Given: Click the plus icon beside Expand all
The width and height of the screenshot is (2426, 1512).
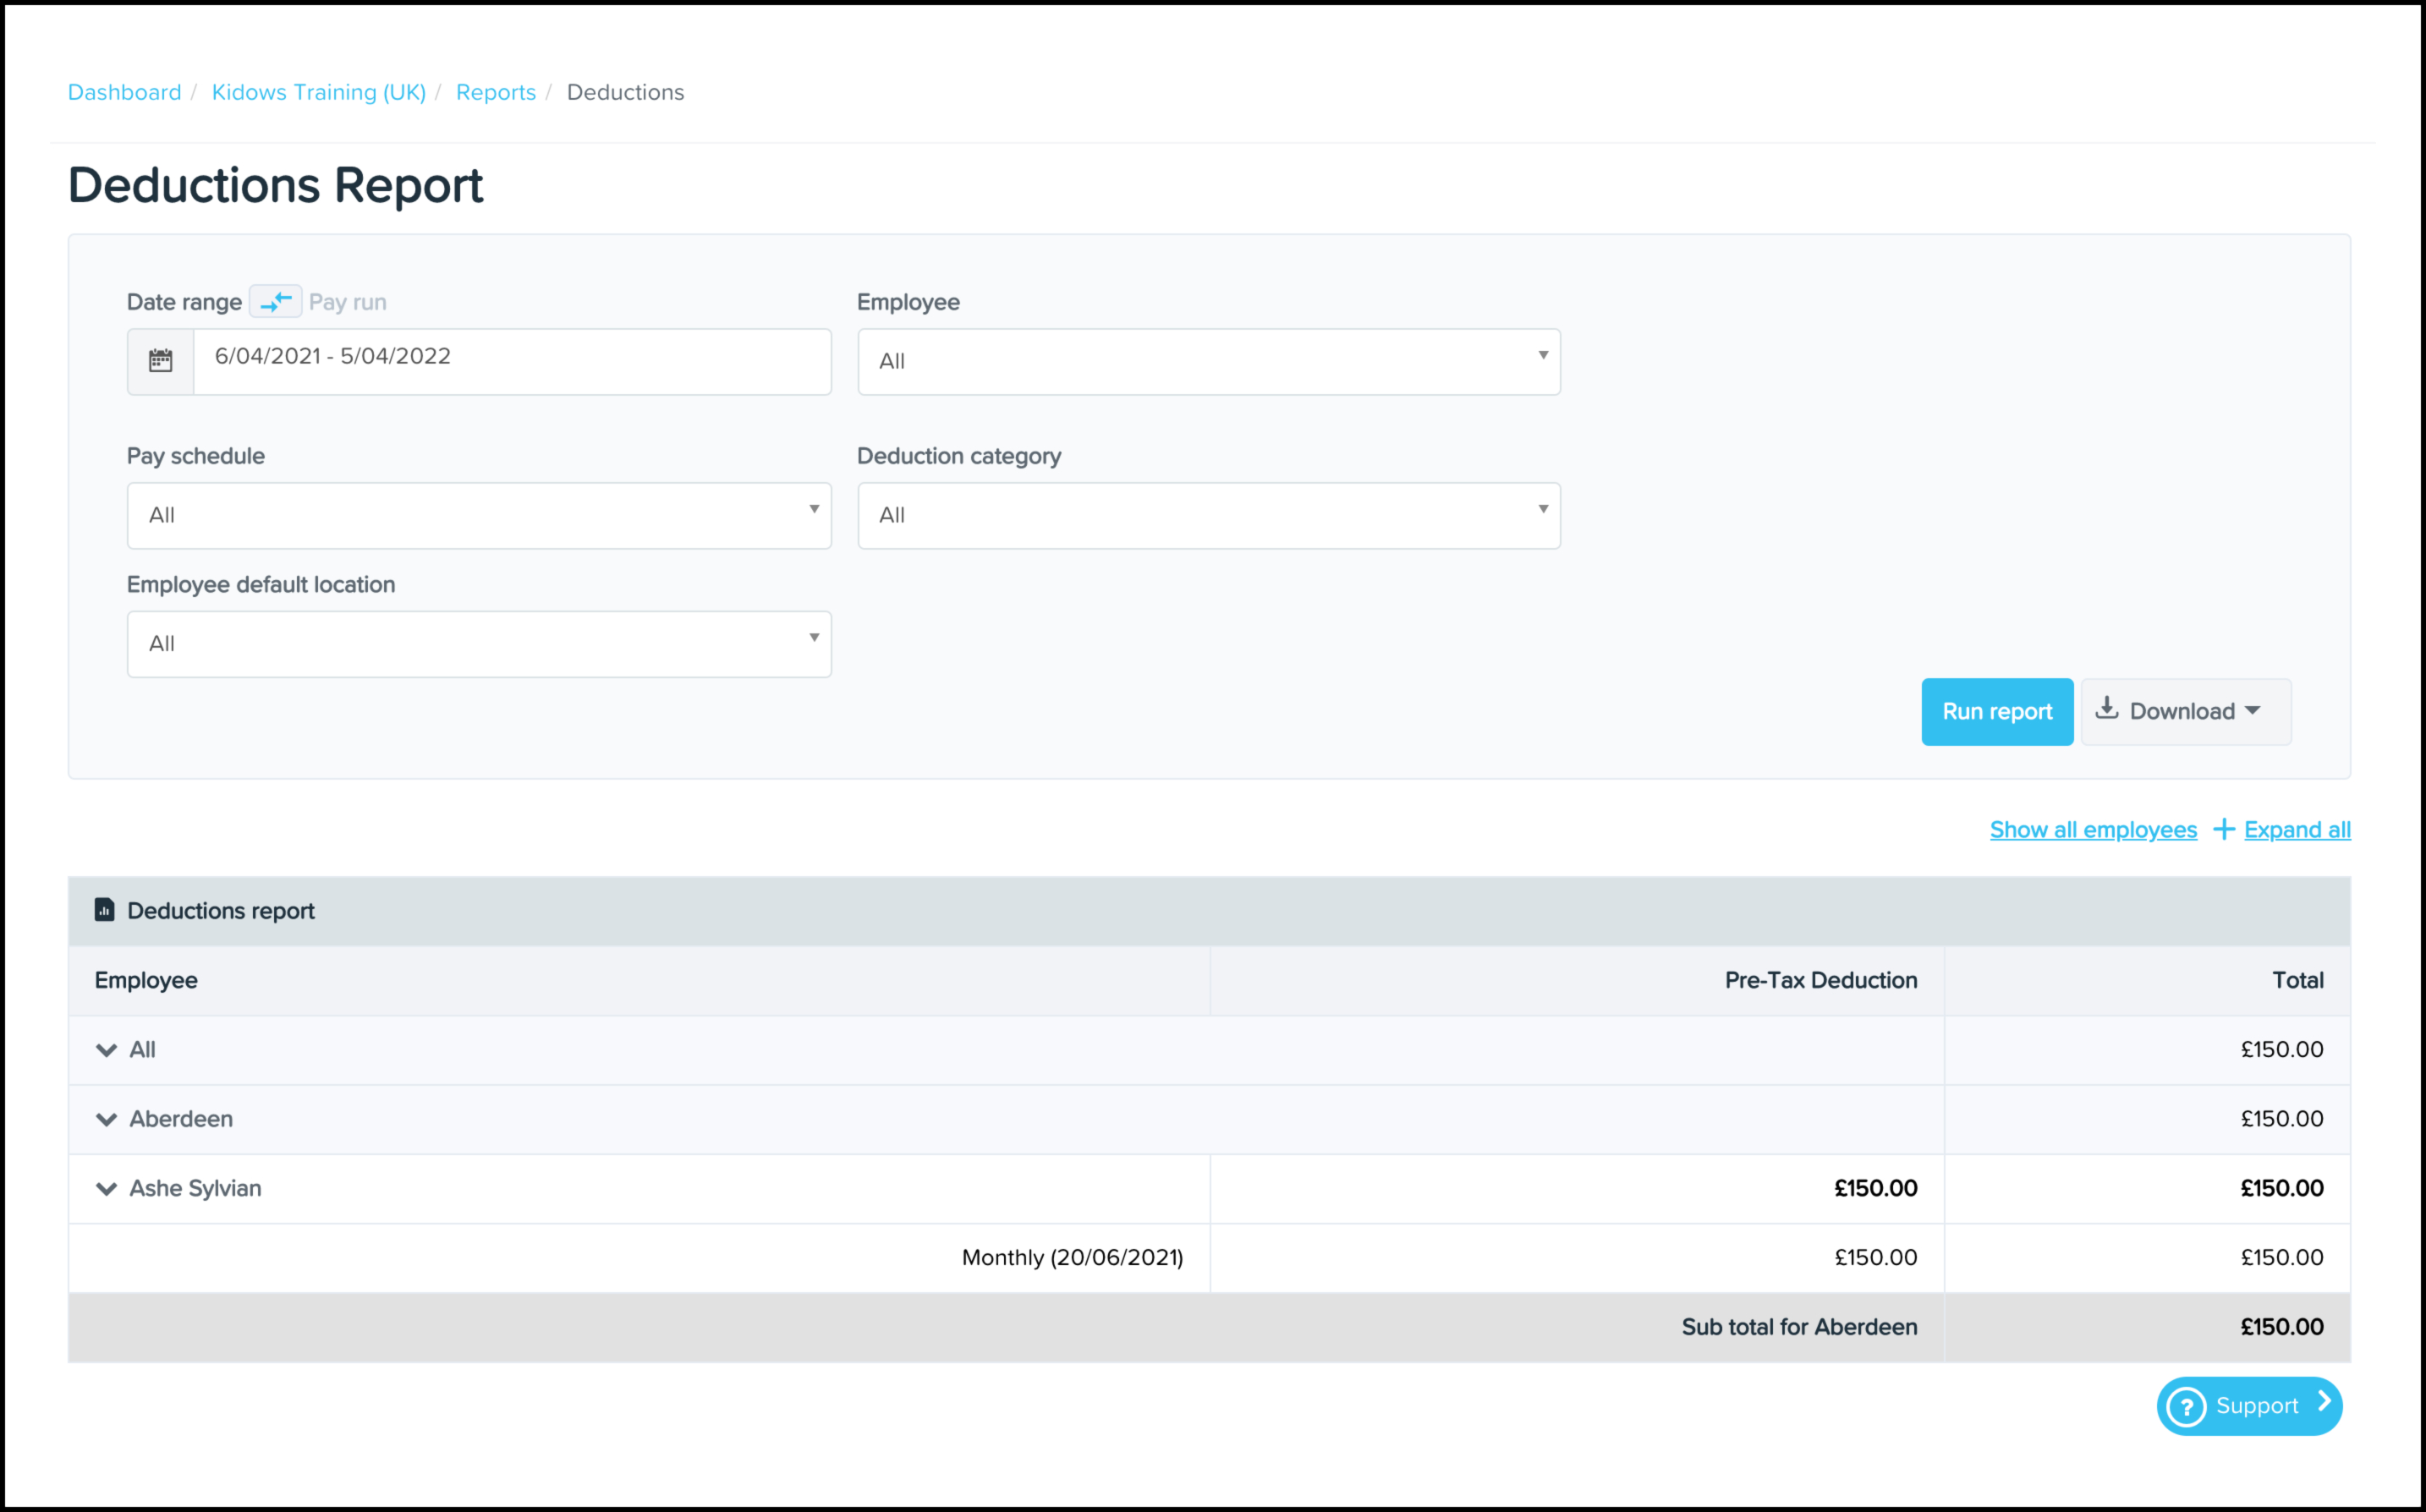Looking at the screenshot, I should pos(2223,829).
